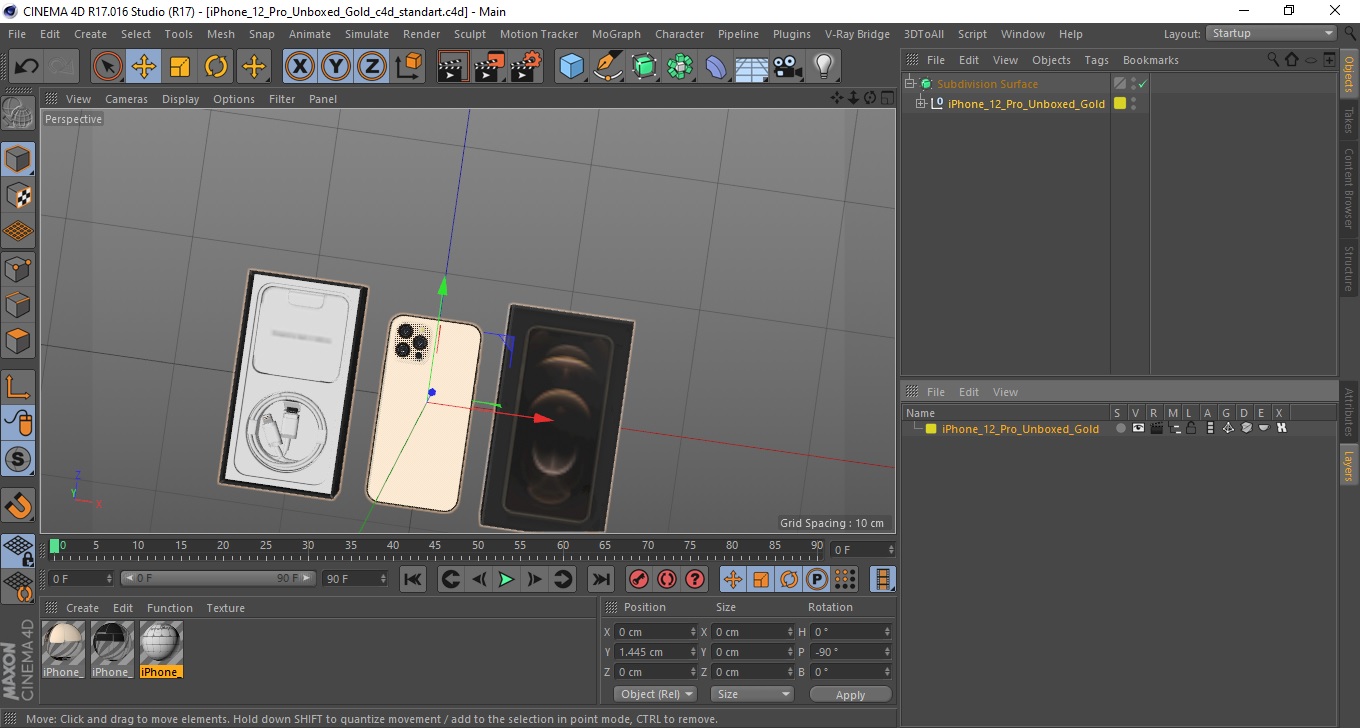Collapse the Subdivision Surface tree node
Image resolution: width=1360 pixels, height=728 pixels.
click(x=910, y=84)
